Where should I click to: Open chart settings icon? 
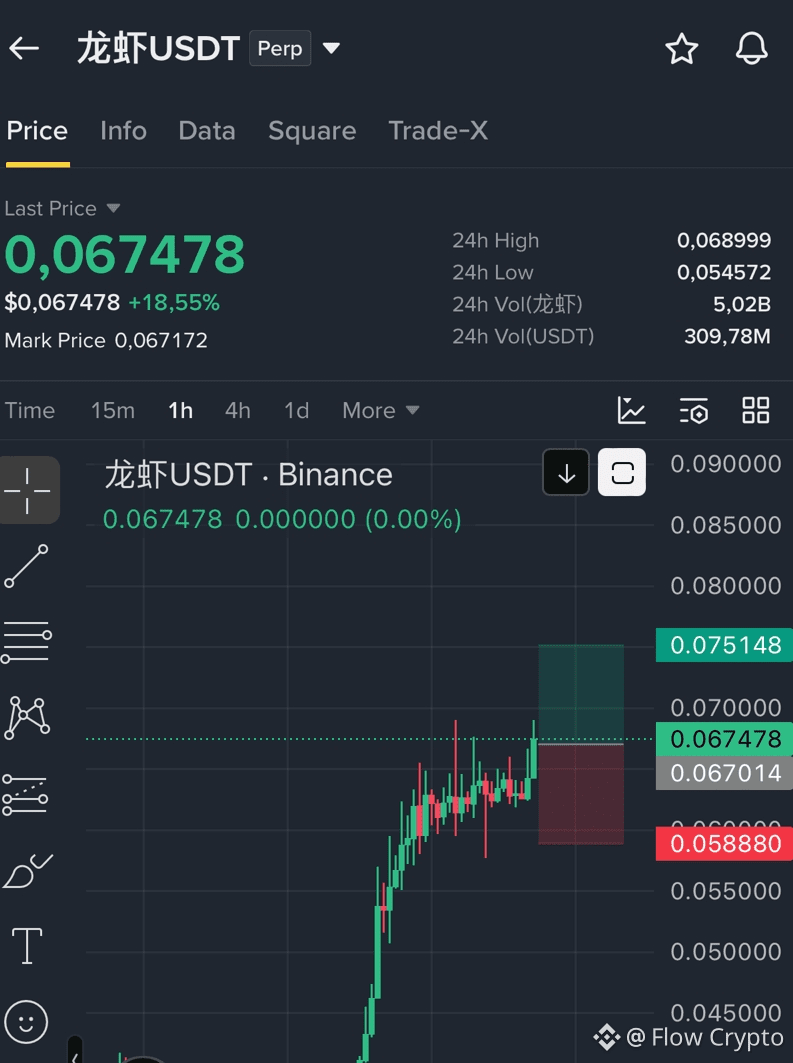click(x=693, y=410)
